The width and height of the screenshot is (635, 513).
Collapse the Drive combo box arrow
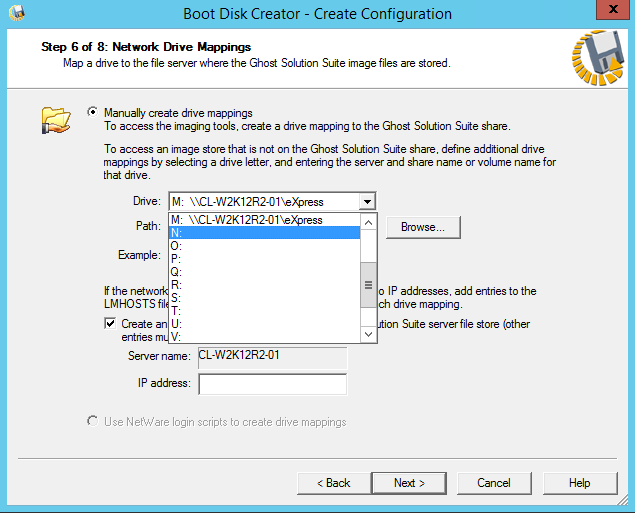pyautogui.click(x=367, y=201)
